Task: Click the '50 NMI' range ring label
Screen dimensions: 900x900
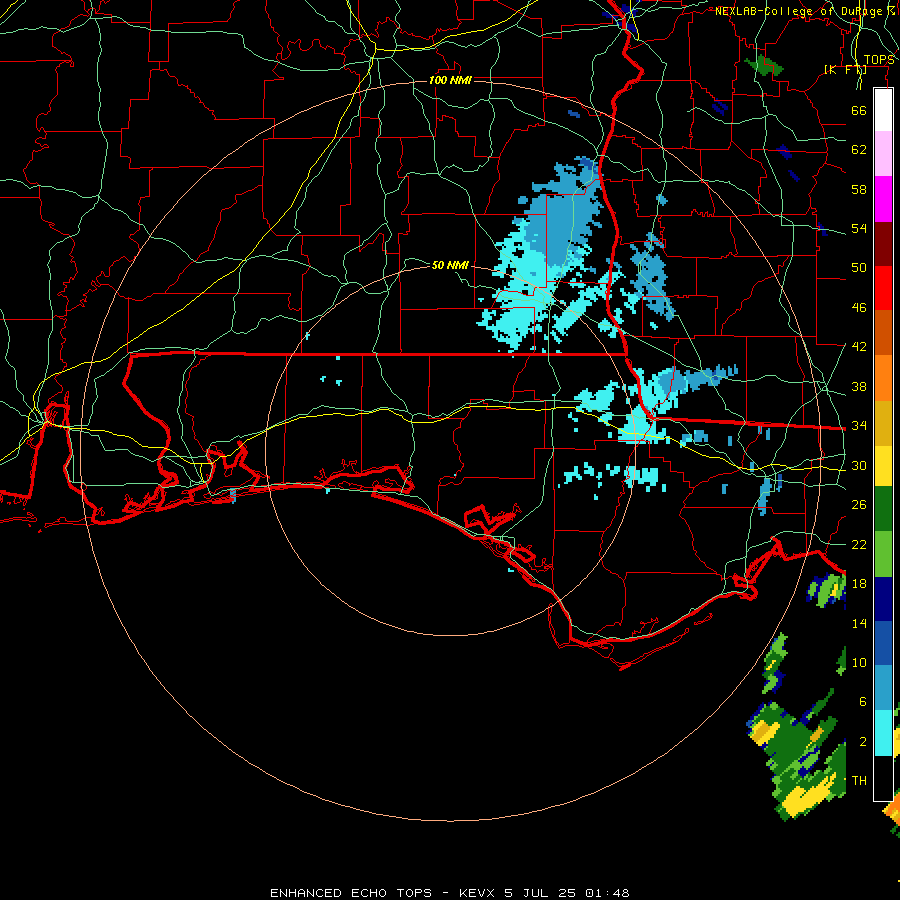Action: coord(451,265)
